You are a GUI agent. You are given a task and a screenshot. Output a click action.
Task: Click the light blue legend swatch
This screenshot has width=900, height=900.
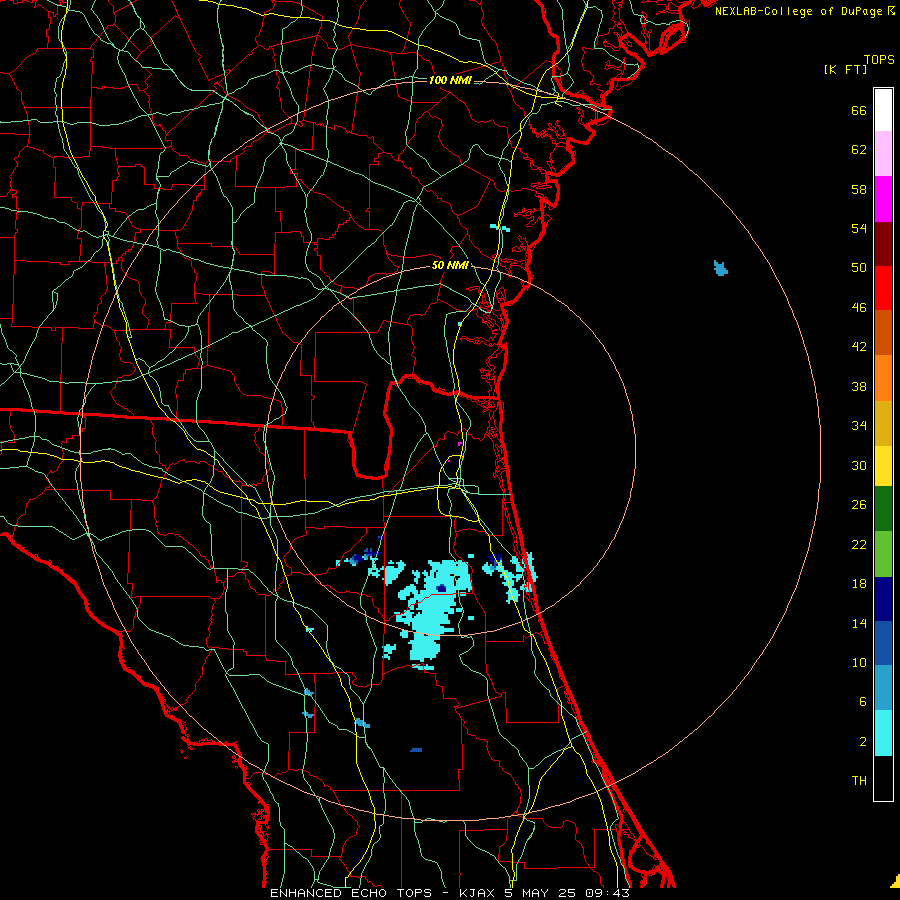[883, 688]
